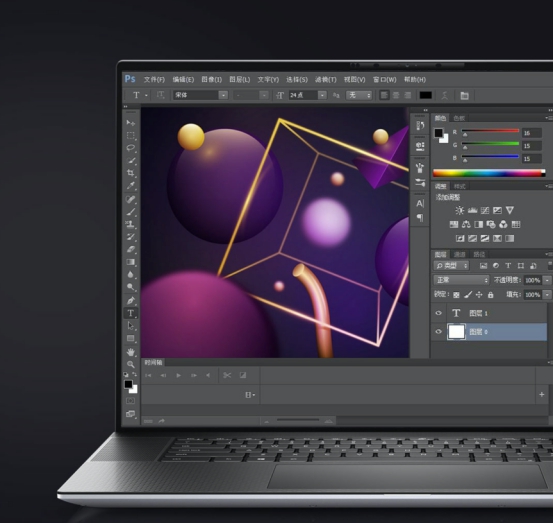The height and width of the screenshot is (523, 554).
Task: Open the font family dropdown 宋体
Action: 200,95
